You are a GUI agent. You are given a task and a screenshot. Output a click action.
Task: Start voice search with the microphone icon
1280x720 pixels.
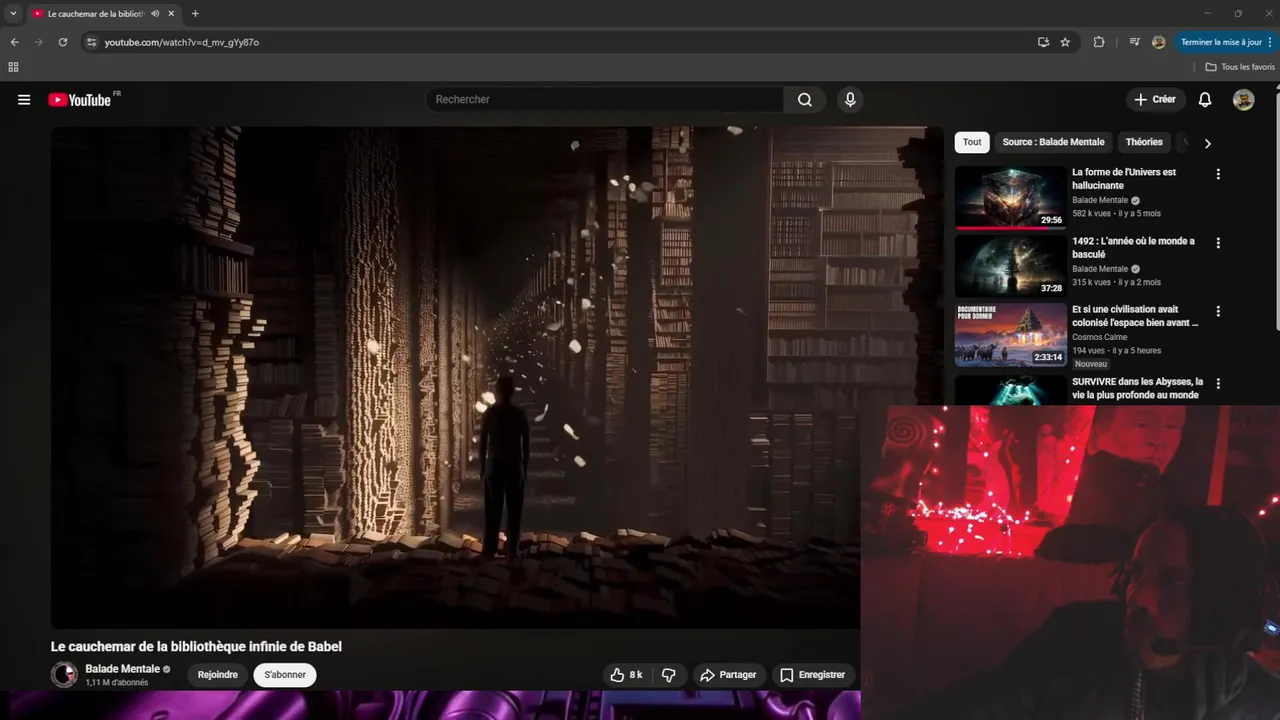[850, 100]
